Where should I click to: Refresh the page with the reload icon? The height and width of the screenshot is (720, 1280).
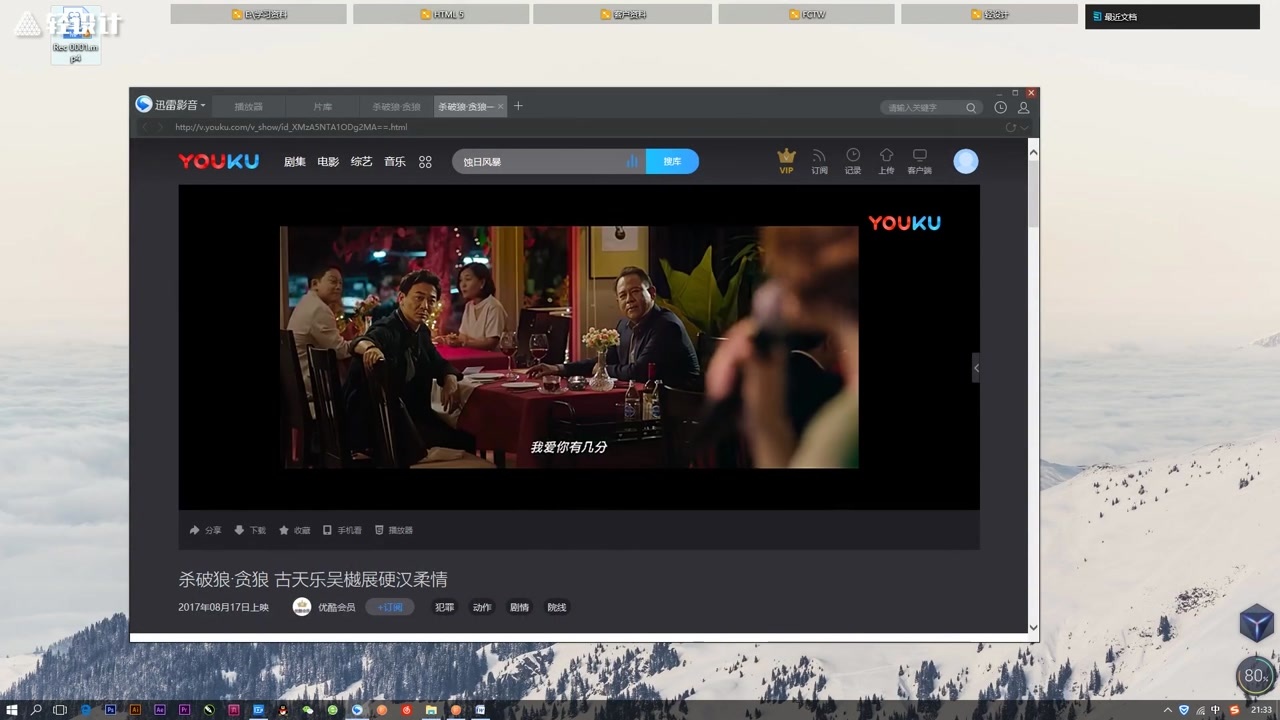1010,127
